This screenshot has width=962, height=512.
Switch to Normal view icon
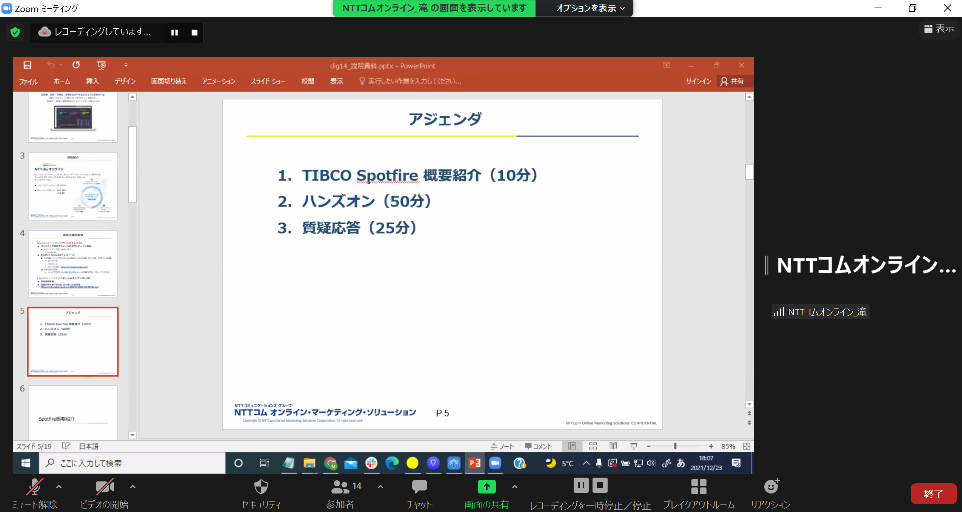[572, 446]
